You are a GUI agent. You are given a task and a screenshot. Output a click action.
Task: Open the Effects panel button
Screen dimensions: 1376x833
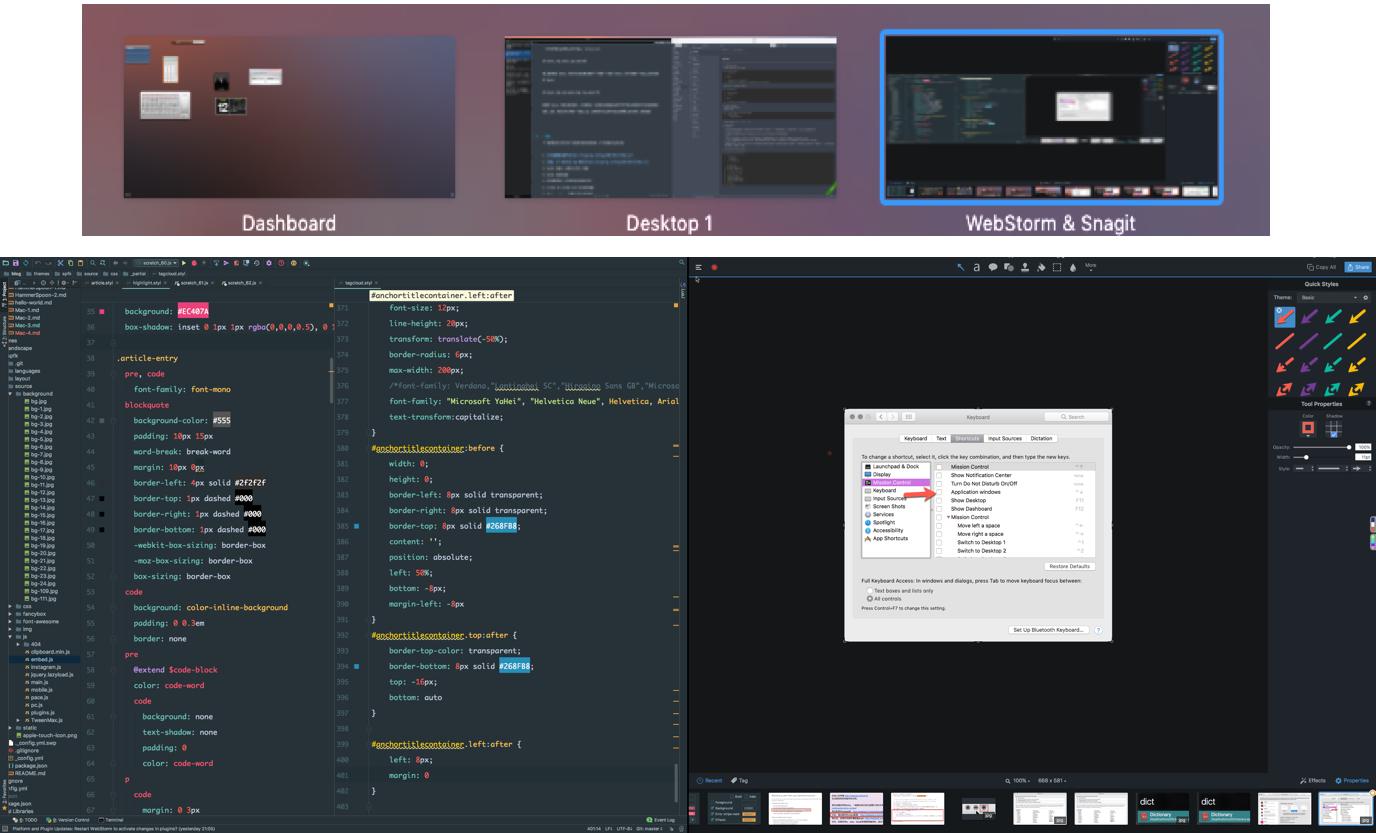point(1313,781)
